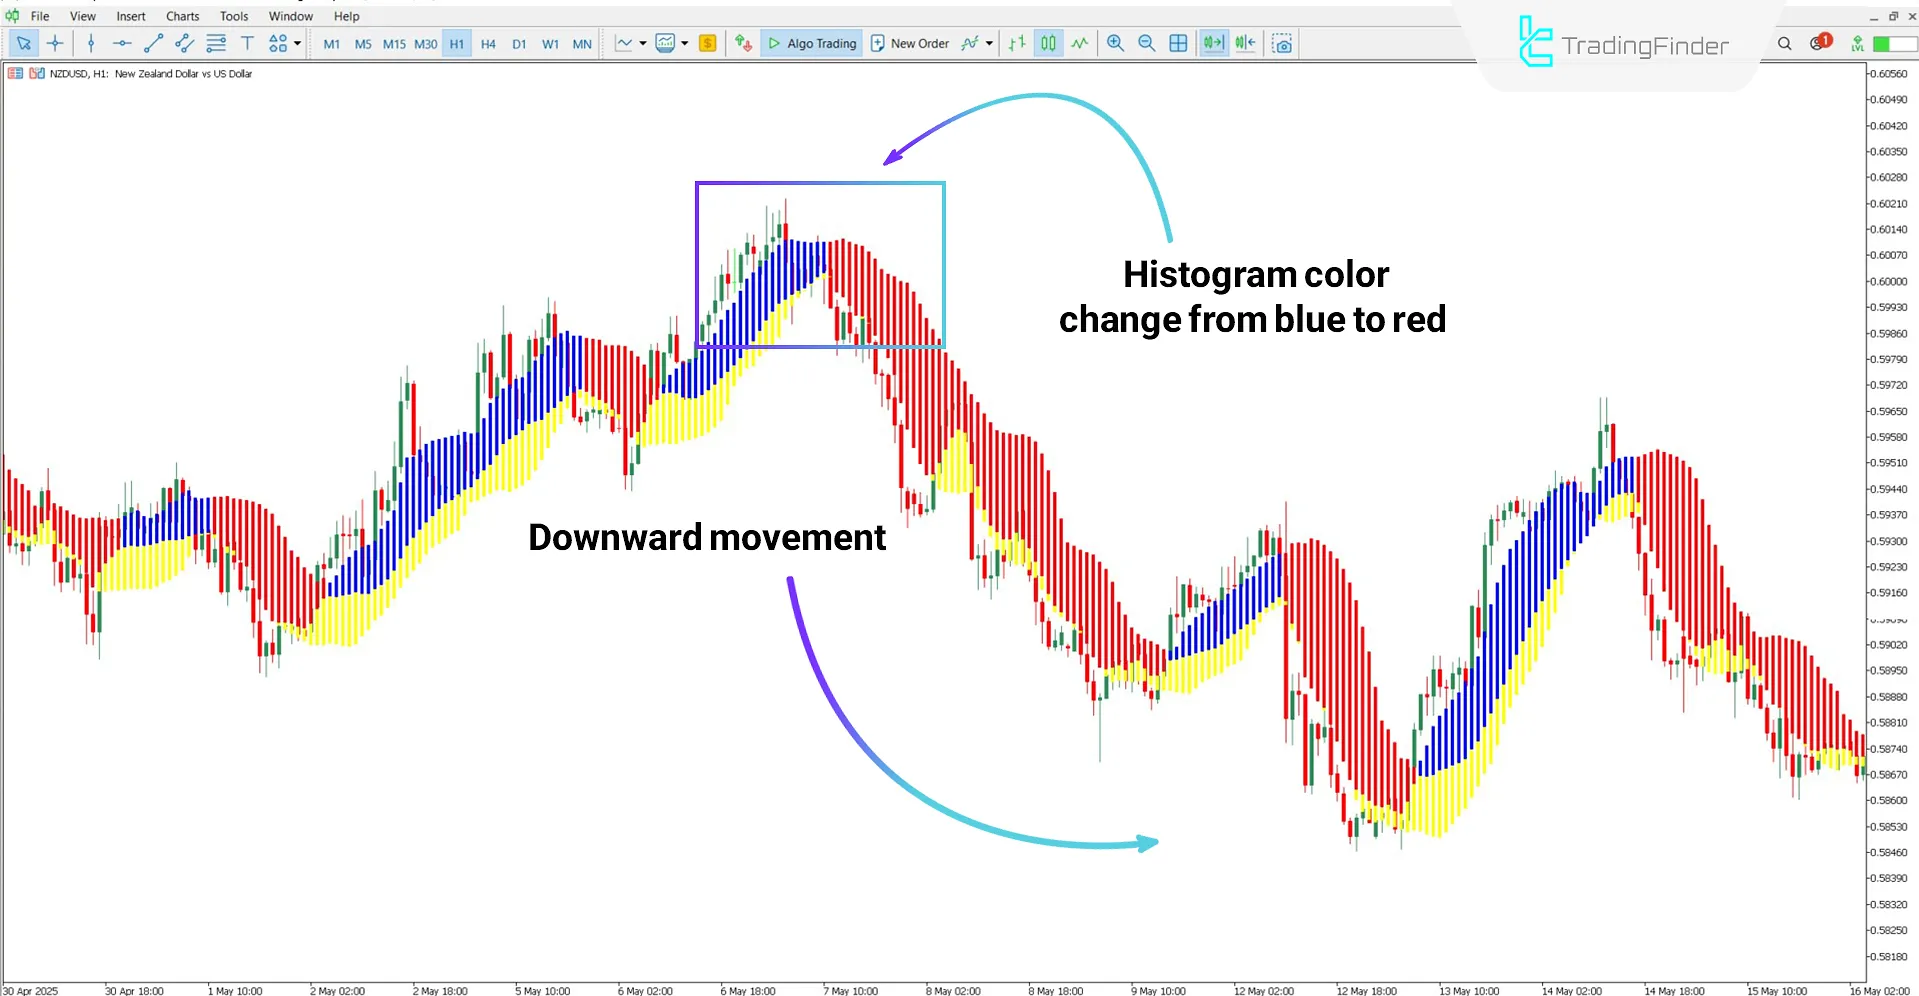Open the Charts menu
The image size is (1919, 996).
[182, 16]
